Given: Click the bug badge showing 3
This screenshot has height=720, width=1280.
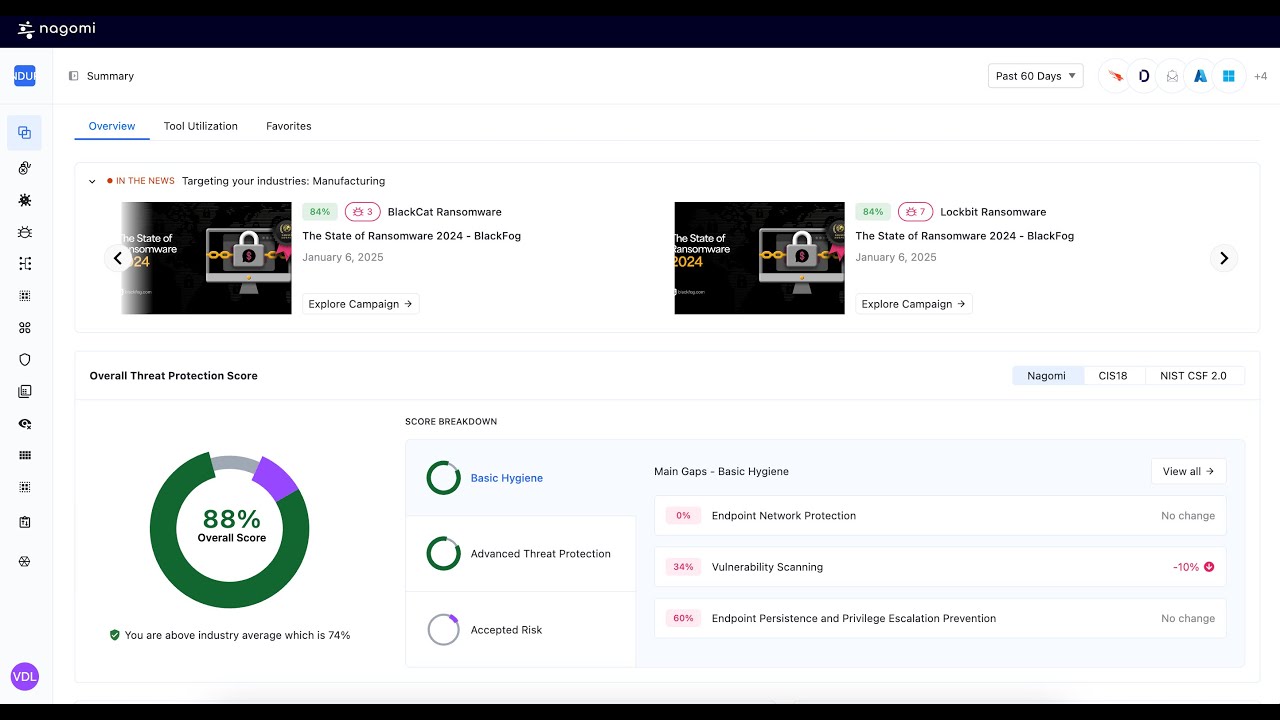Looking at the screenshot, I should 362,212.
